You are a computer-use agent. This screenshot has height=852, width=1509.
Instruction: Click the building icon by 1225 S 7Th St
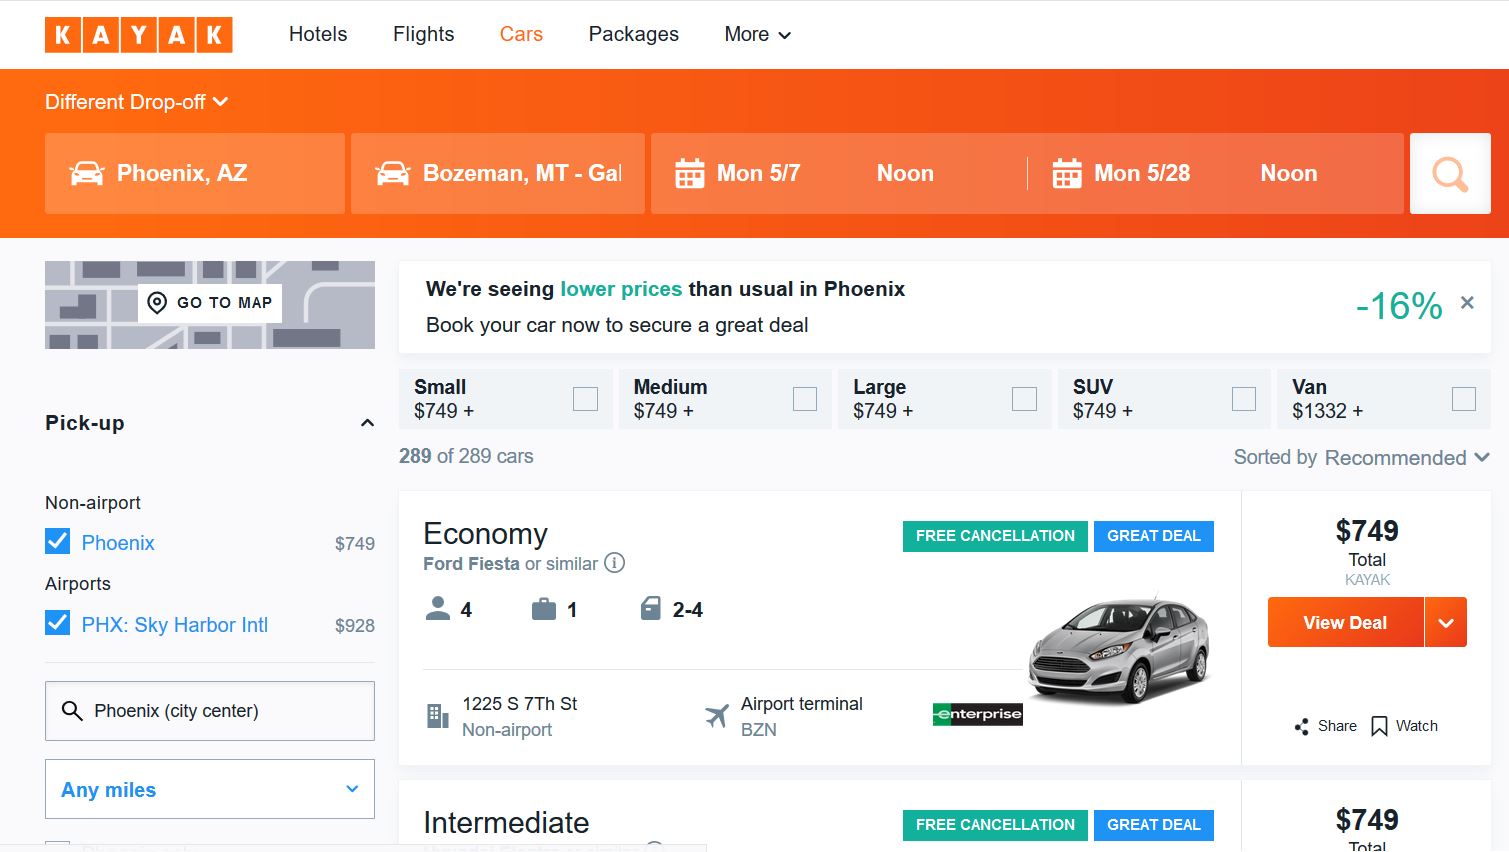438,716
